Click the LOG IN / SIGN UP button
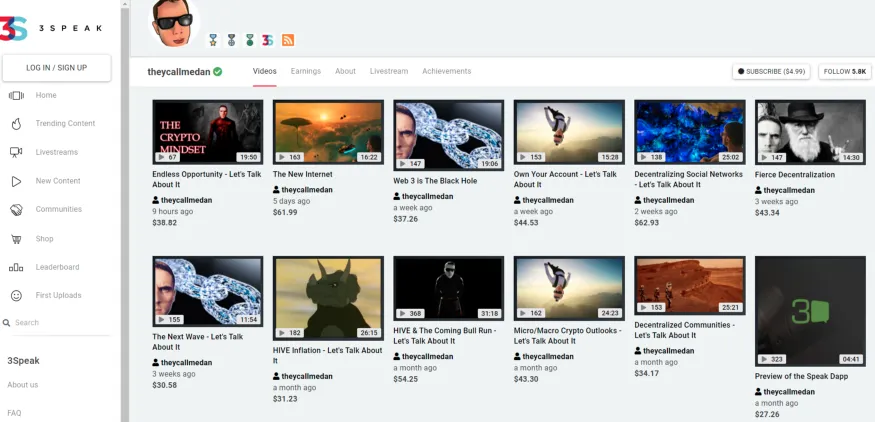Screen dimensions: 875x422 tap(56, 68)
